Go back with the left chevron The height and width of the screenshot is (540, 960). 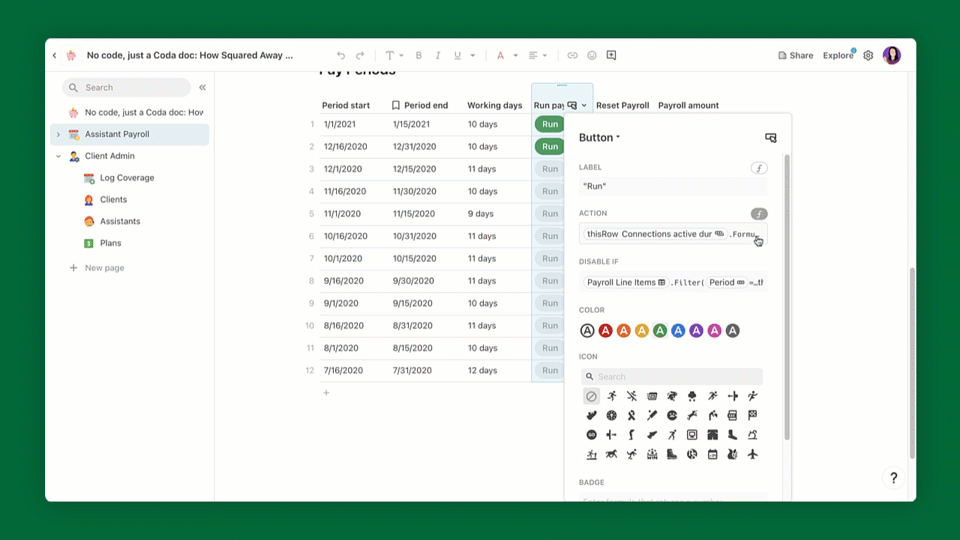54,55
